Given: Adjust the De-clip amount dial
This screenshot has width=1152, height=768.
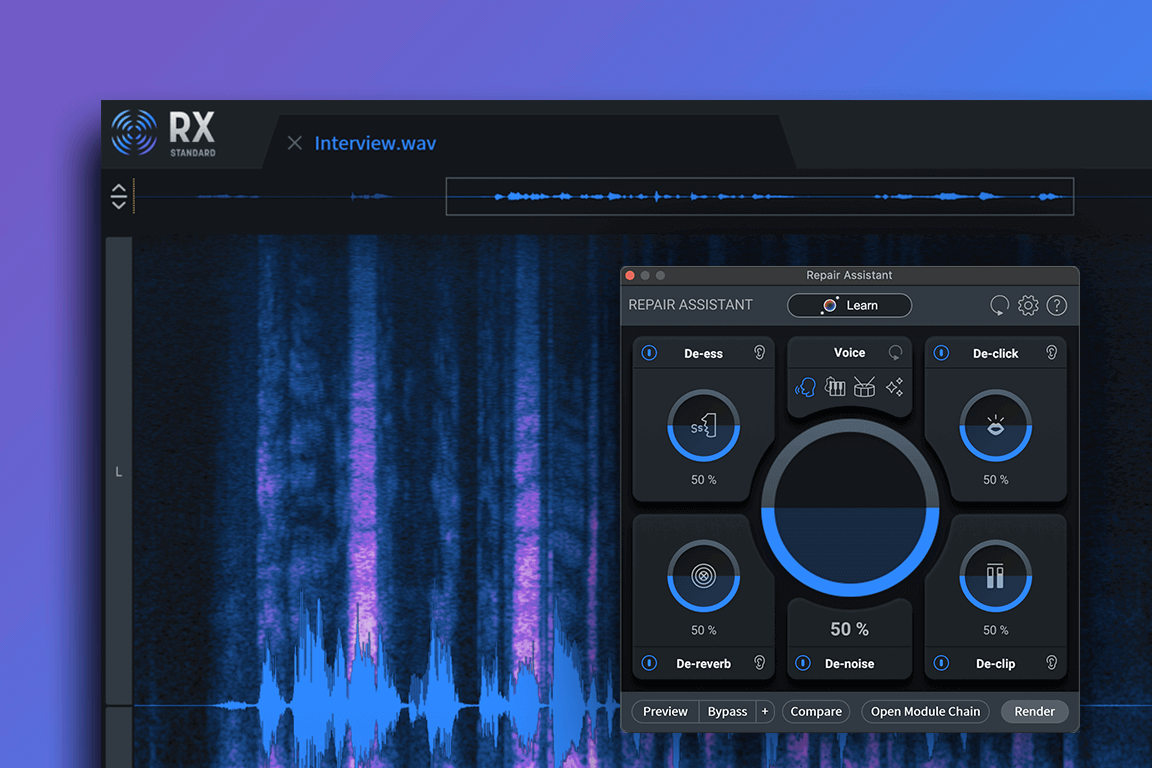Looking at the screenshot, I should pyautogui.click(x=996, y=576).
